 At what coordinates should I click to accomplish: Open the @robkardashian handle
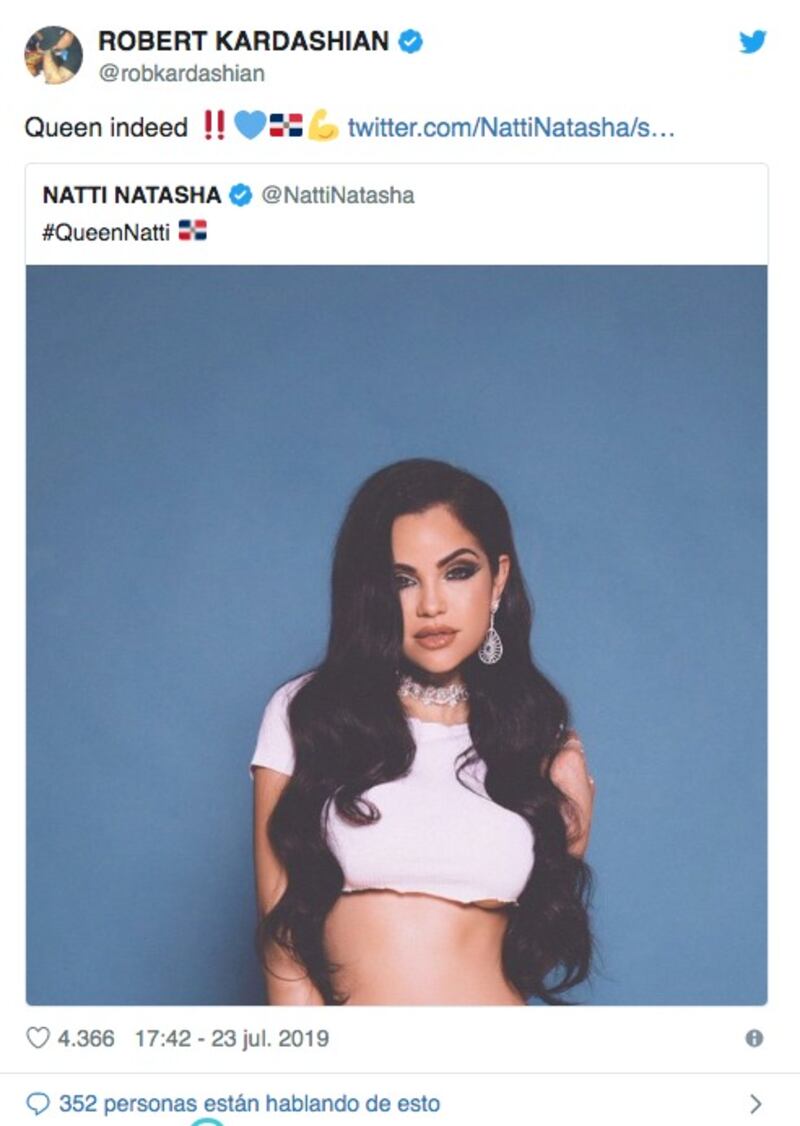182,73
